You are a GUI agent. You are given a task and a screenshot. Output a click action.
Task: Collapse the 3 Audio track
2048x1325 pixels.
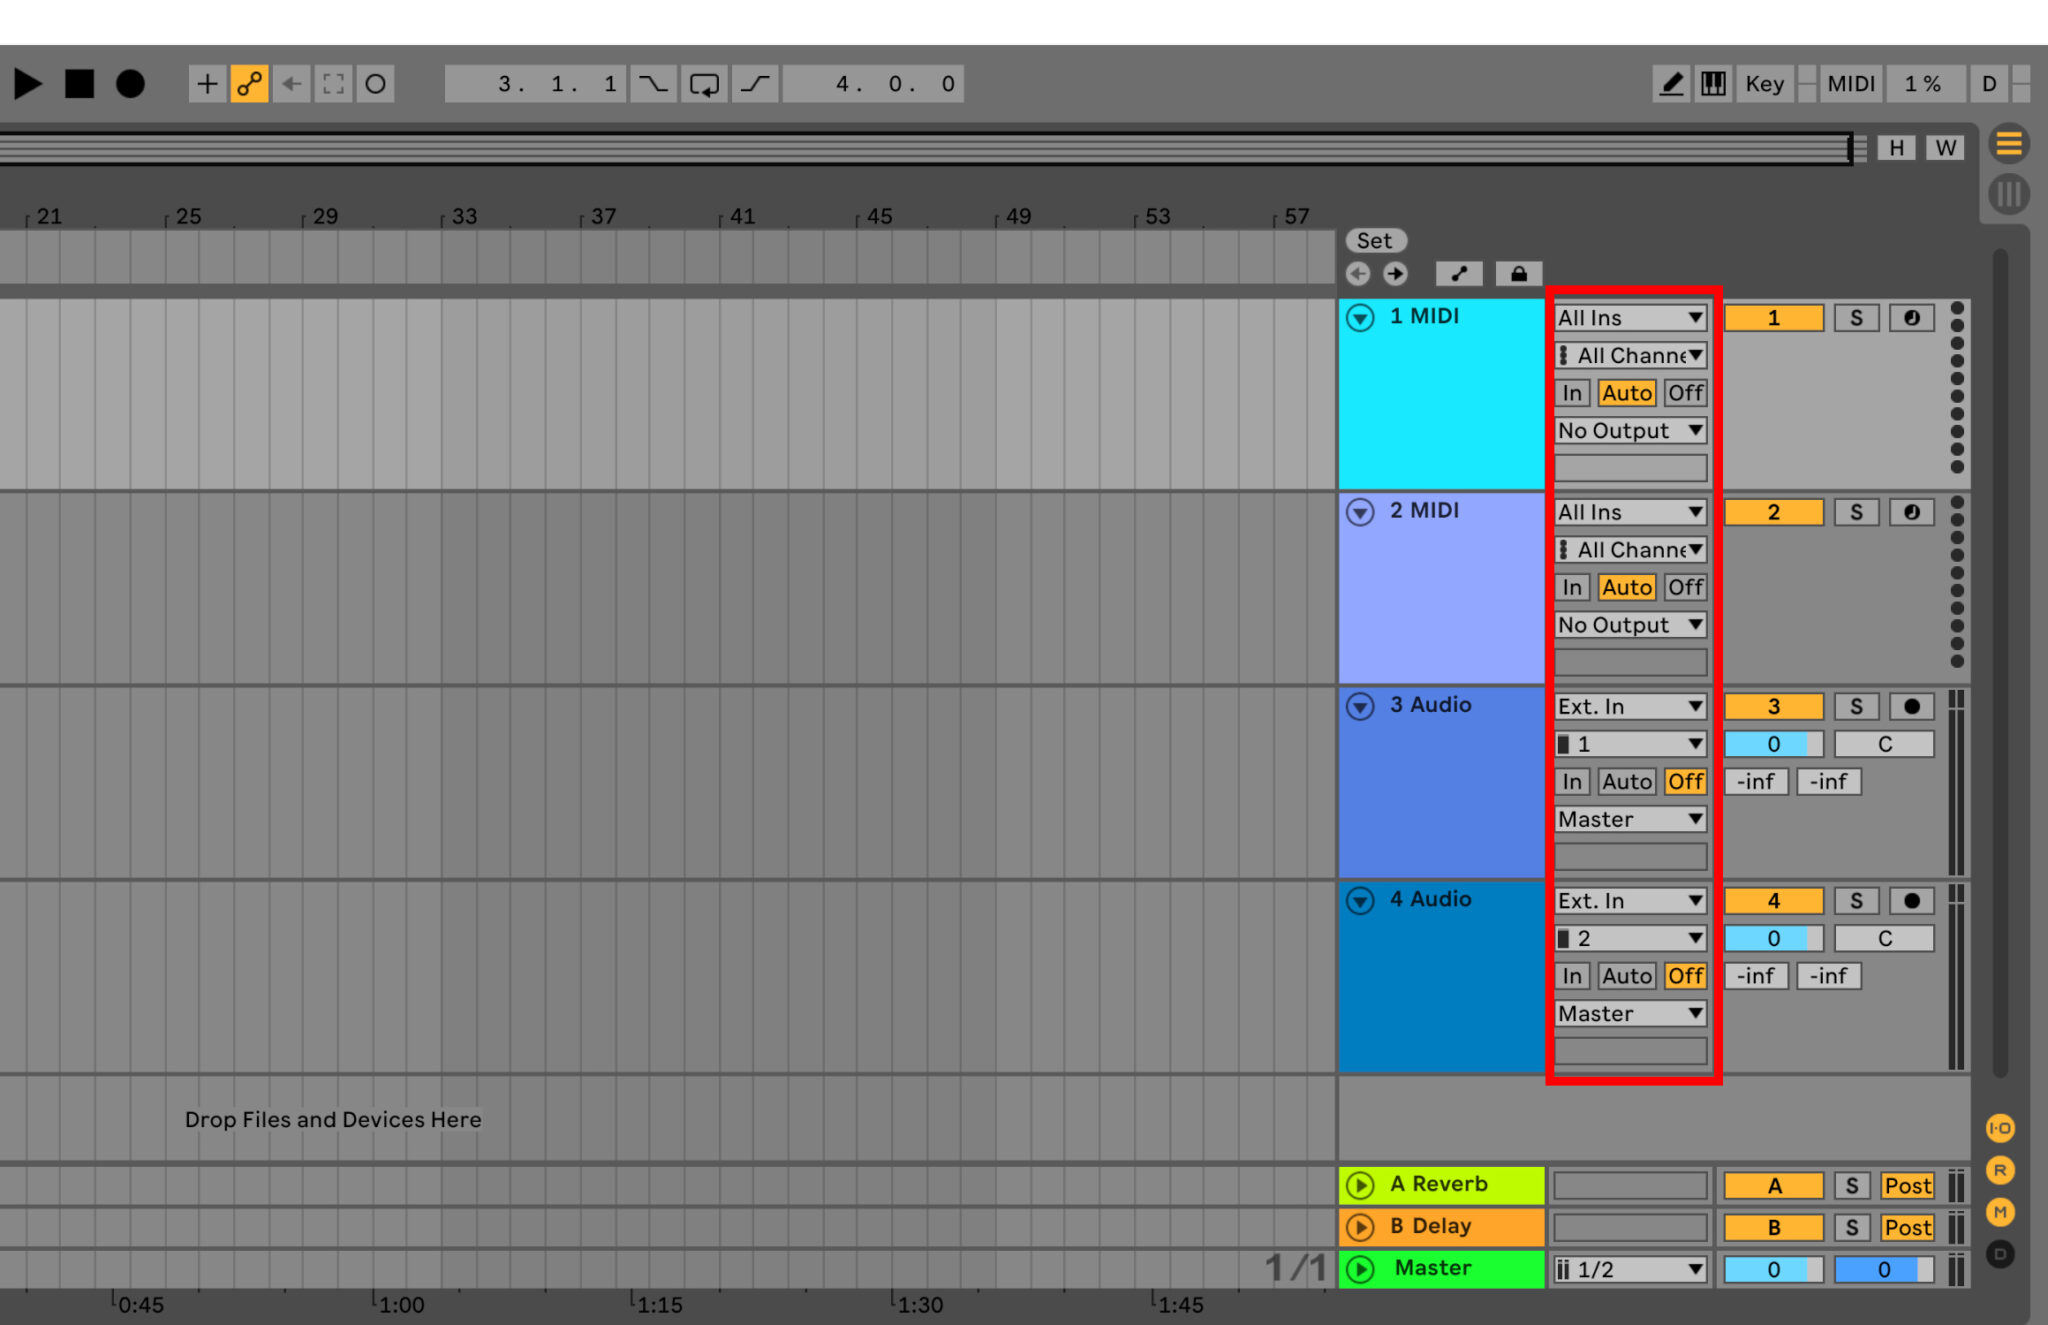click(x=1360, y=706)
